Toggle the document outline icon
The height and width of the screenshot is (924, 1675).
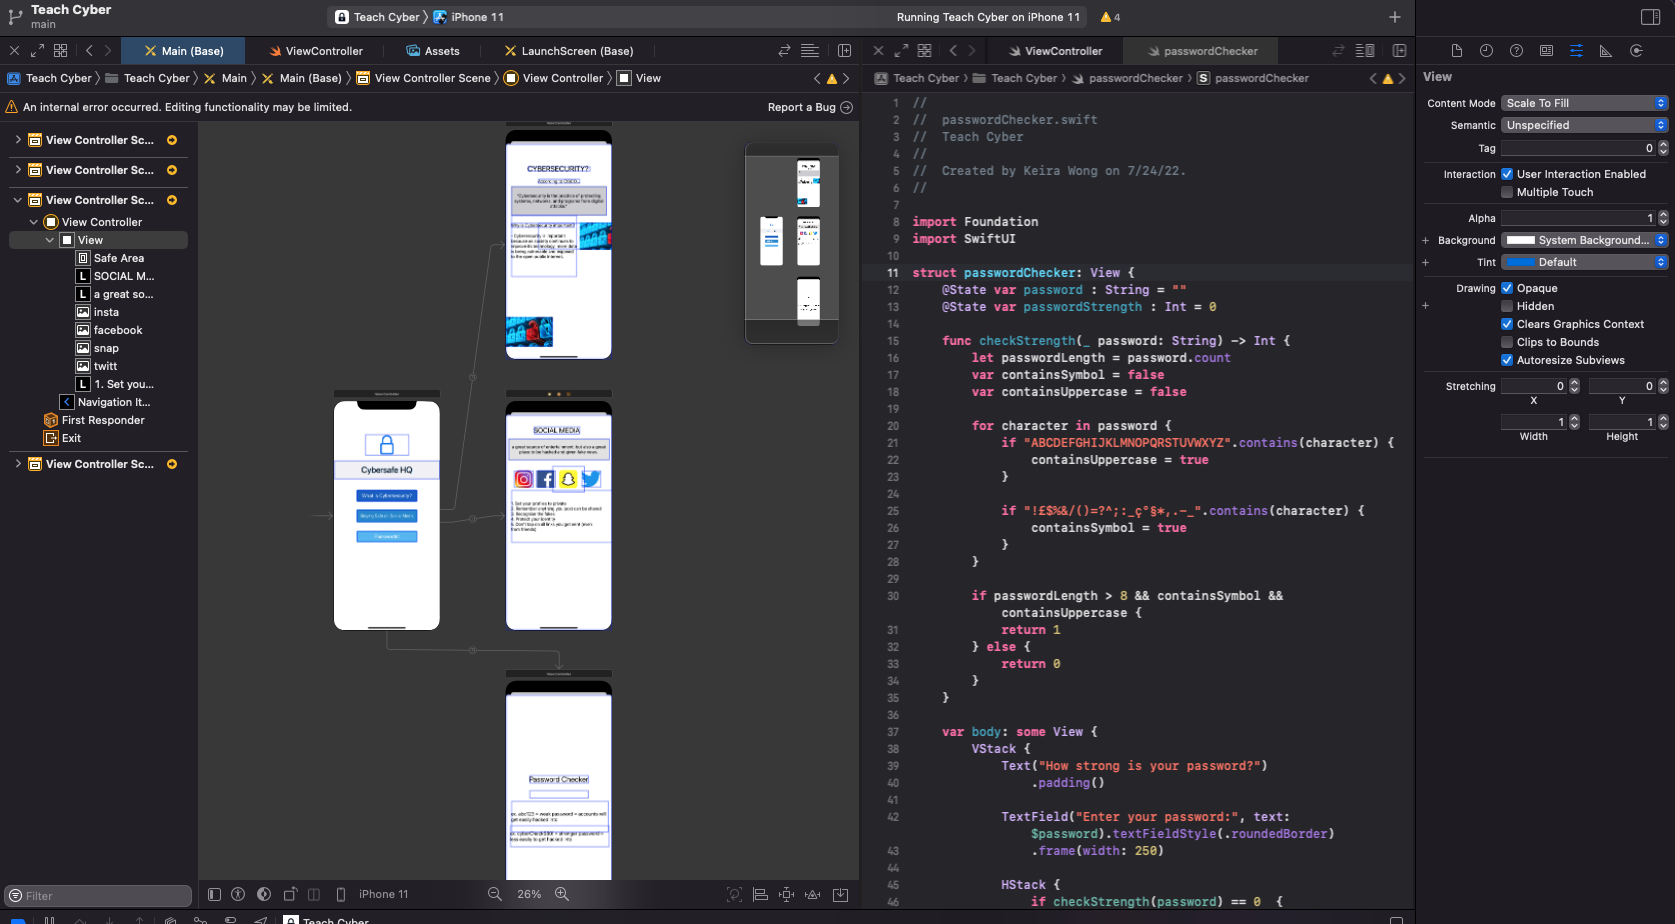click(214, 894)
